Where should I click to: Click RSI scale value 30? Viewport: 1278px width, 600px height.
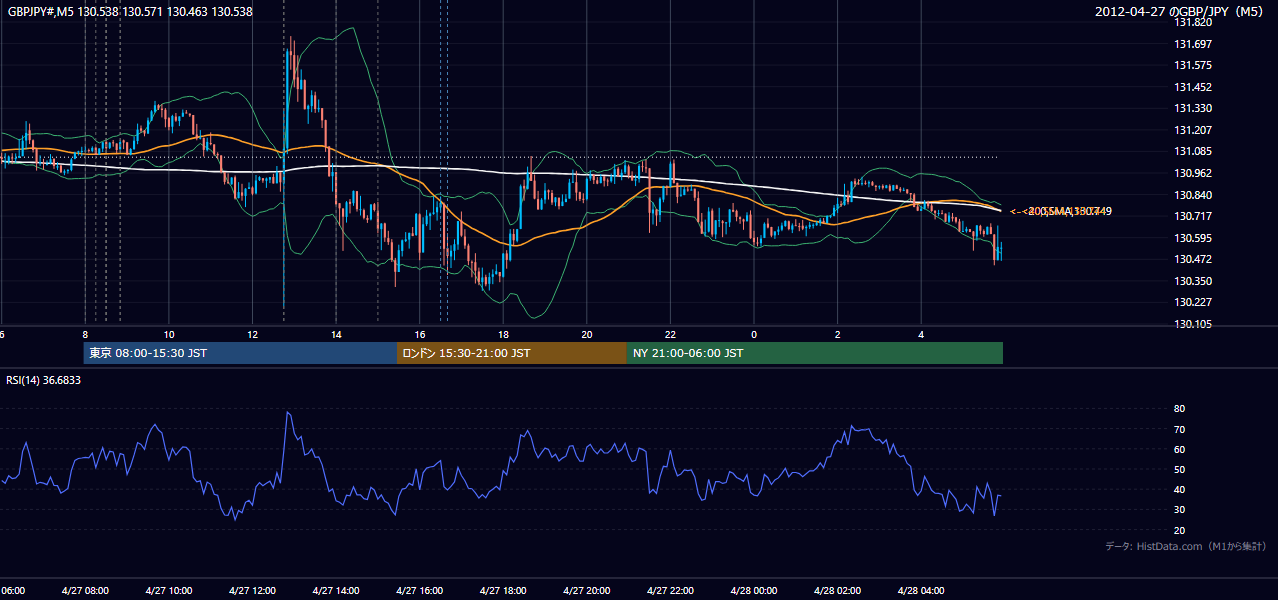[1179, 510]
